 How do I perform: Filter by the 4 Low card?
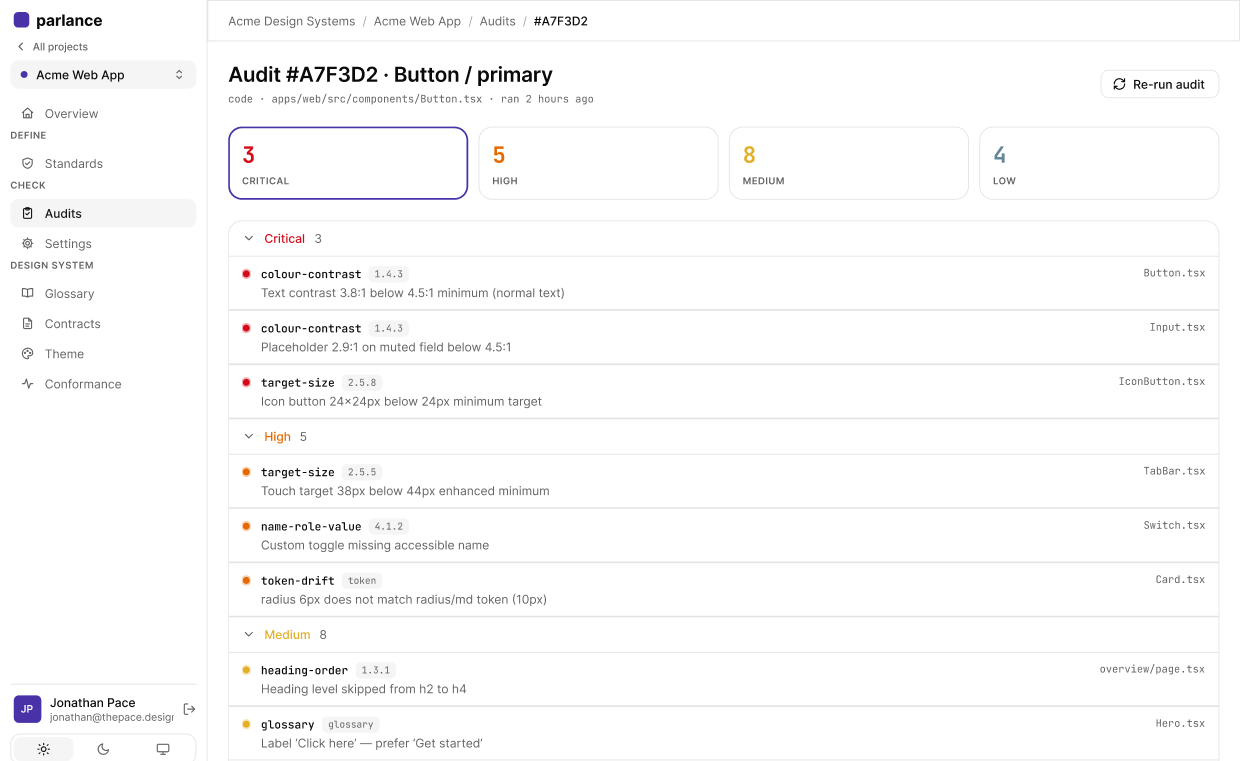(x=1098, y=163)
